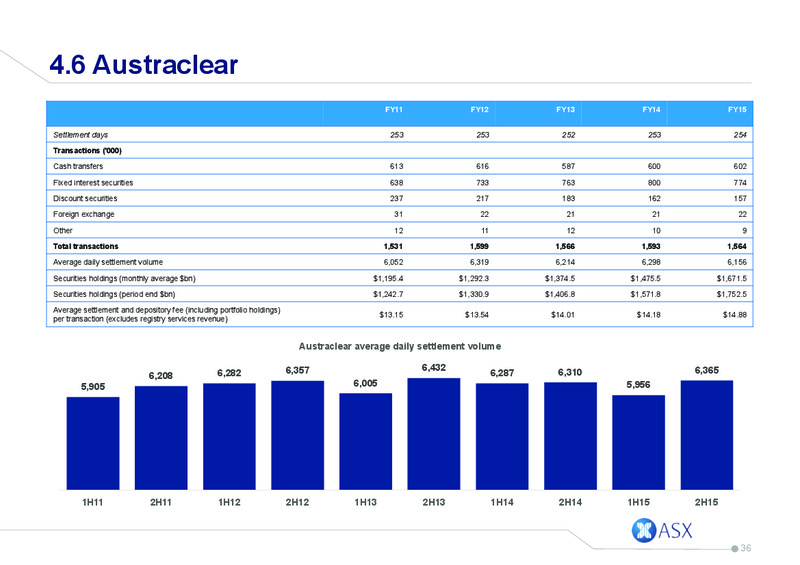Click the 2H14 bar value label 6,310
Viewport: 800px width, 565px height.
point(570,373)
